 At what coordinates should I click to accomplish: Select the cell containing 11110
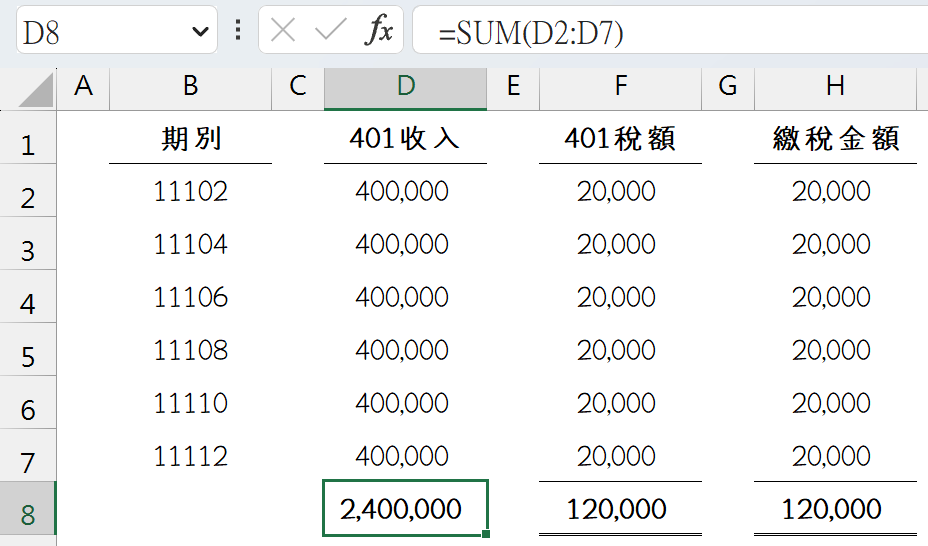point(191,403)
